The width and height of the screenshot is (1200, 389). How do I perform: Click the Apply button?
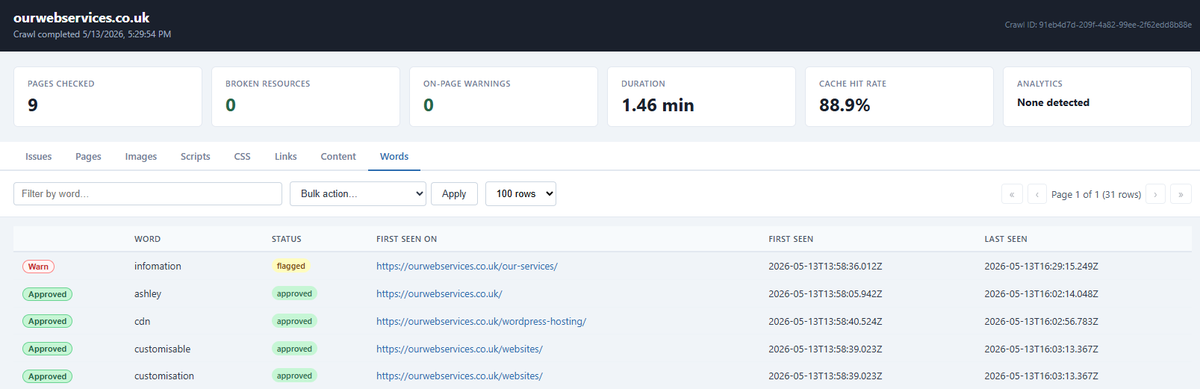click(x=454, y=194)
